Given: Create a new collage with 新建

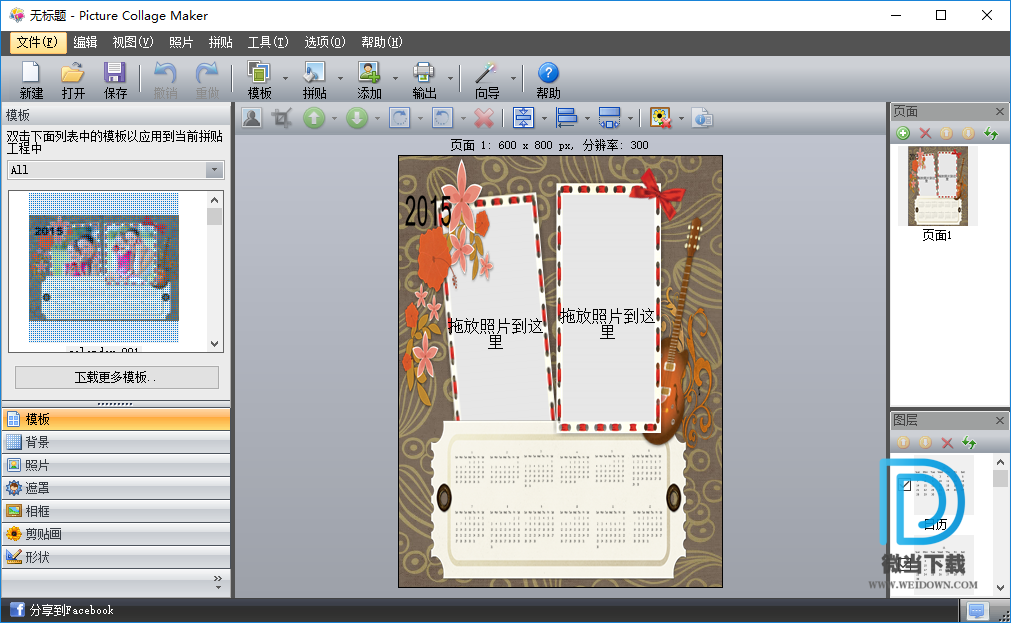Looking at the screenshot, I should 31,80.
